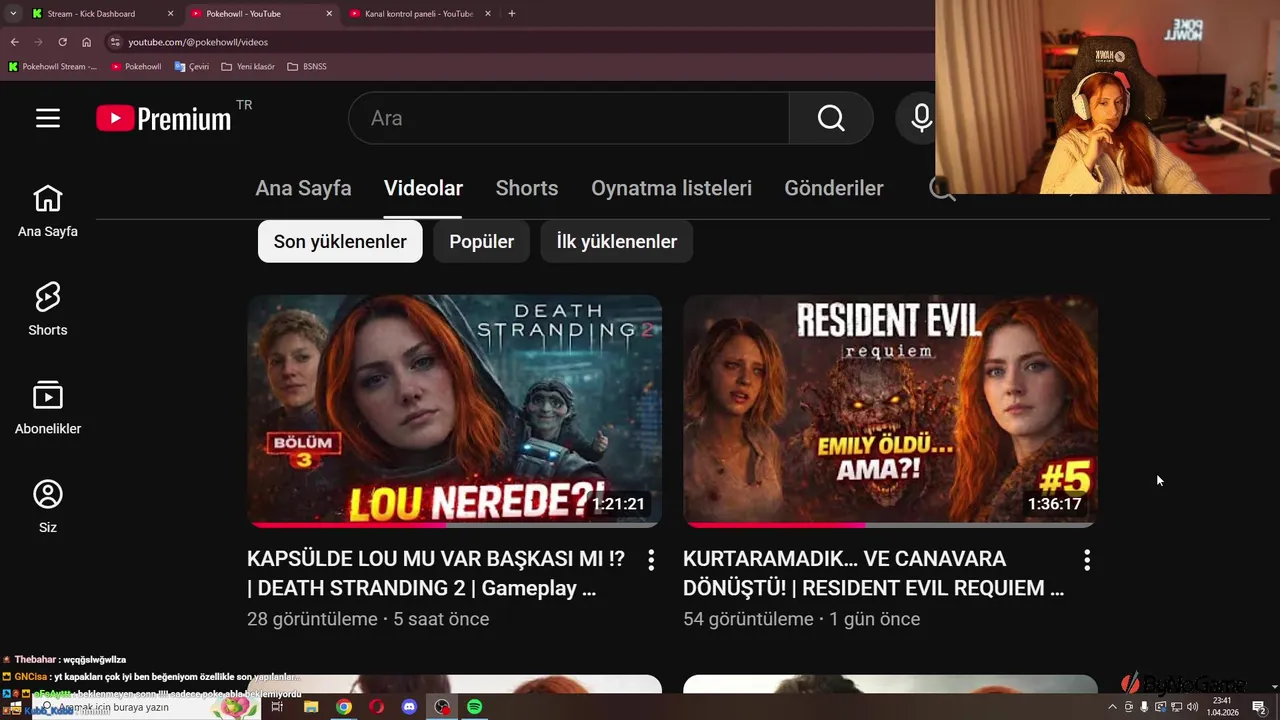The image size is (1280, 720).
Task: Click the address bar URL youtube.com/@pokehowll/videos
Action: pos(198,42)
